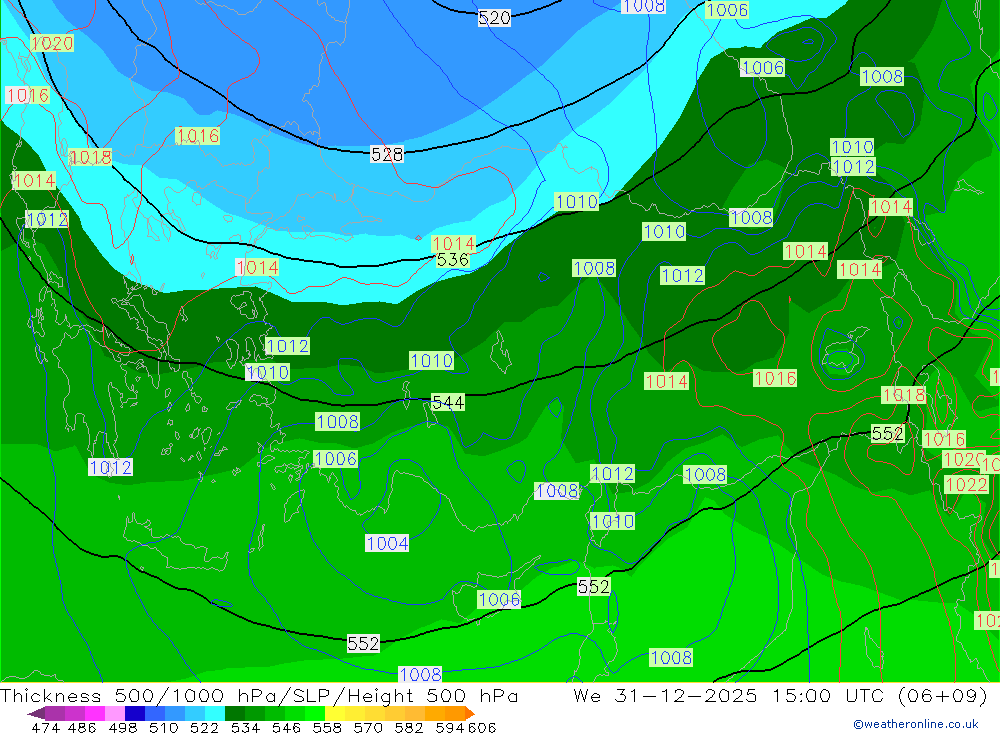
Task: Select the blue 1004 pressure label
Action: pyautogui.click(x=387, y=544)
